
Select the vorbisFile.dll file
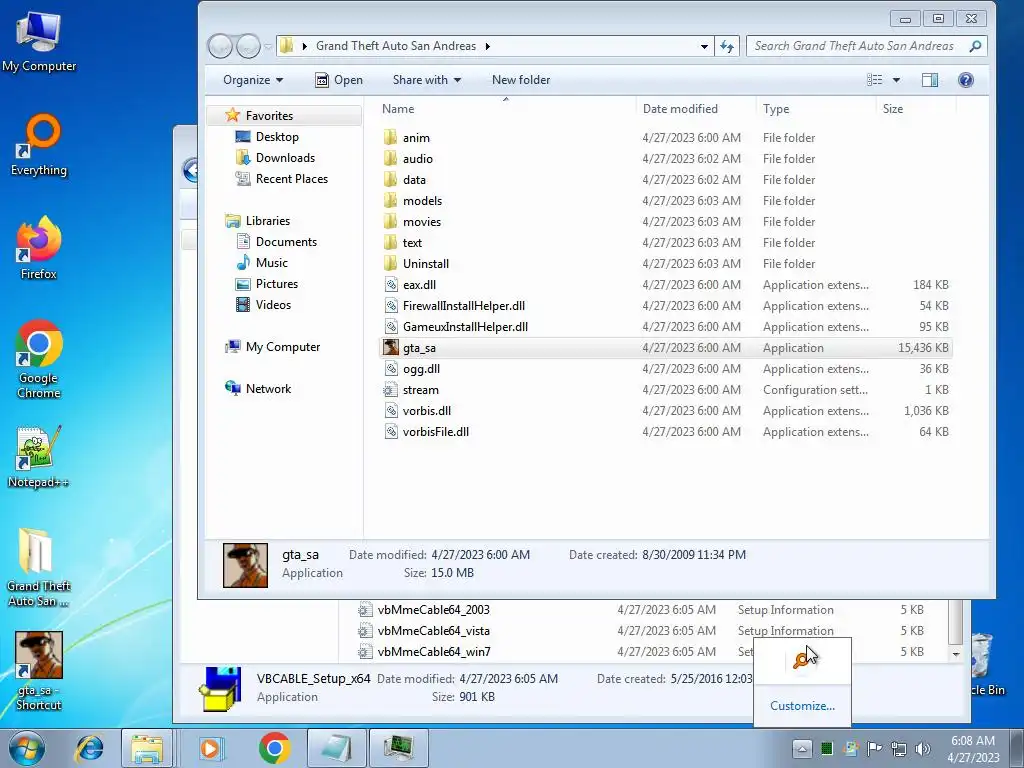666,431
